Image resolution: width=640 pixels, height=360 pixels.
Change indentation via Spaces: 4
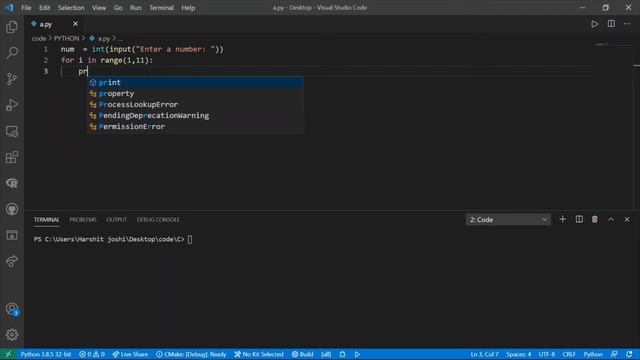click(519, 354)
